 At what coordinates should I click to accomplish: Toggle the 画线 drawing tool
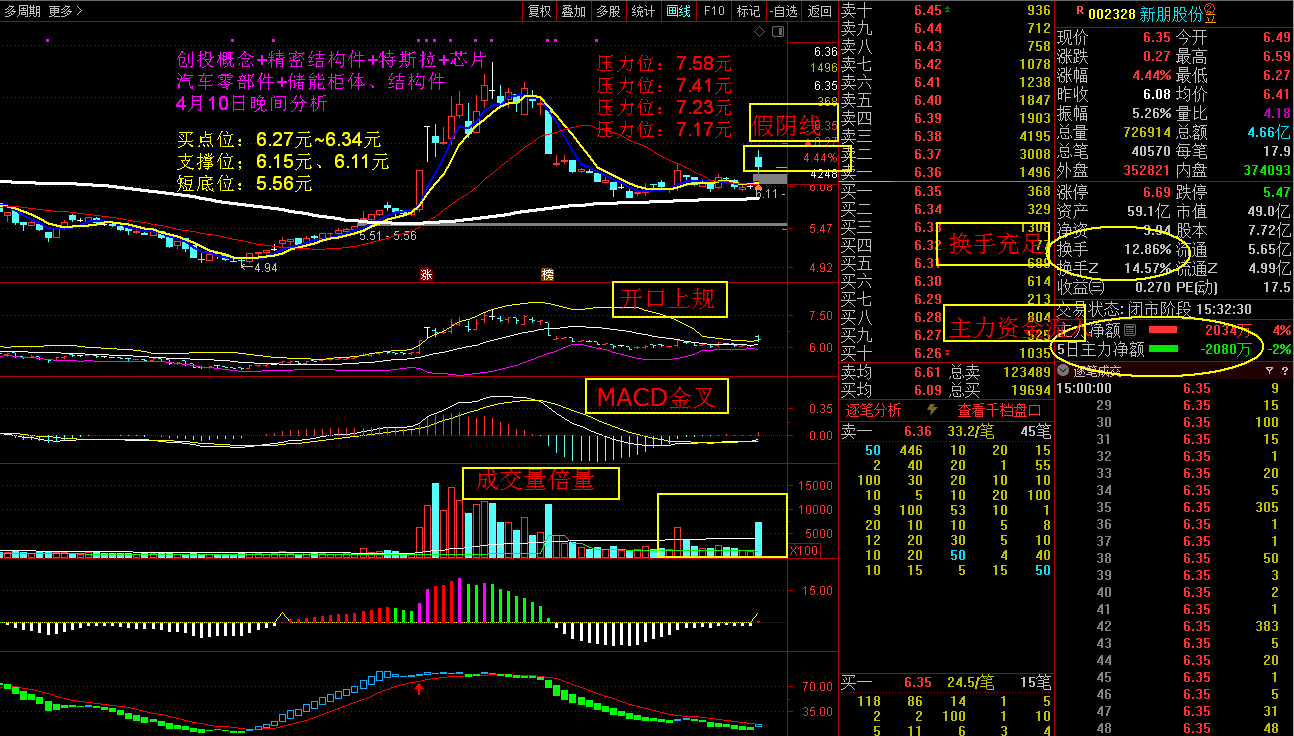pyautogui.click(x=679, y=11)
